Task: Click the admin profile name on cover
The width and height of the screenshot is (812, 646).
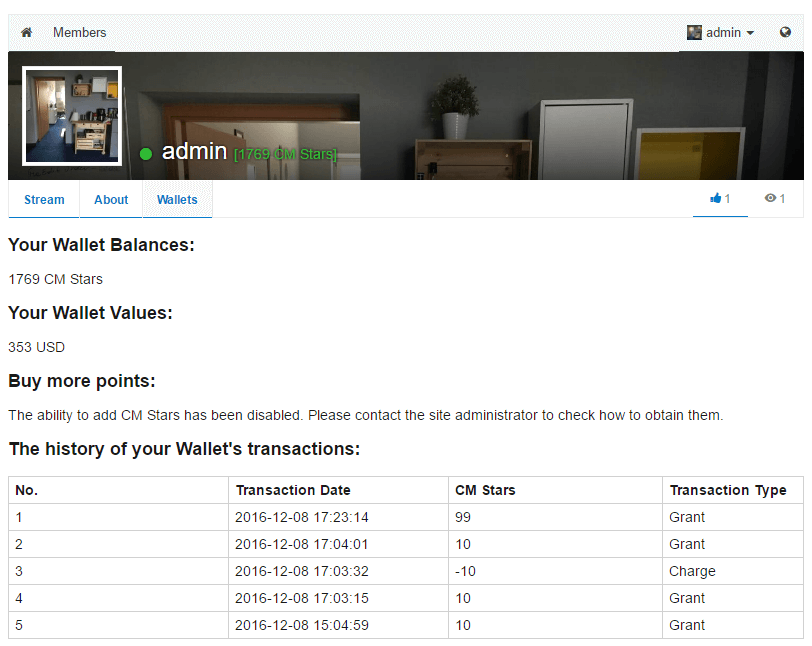Action: 194,151
